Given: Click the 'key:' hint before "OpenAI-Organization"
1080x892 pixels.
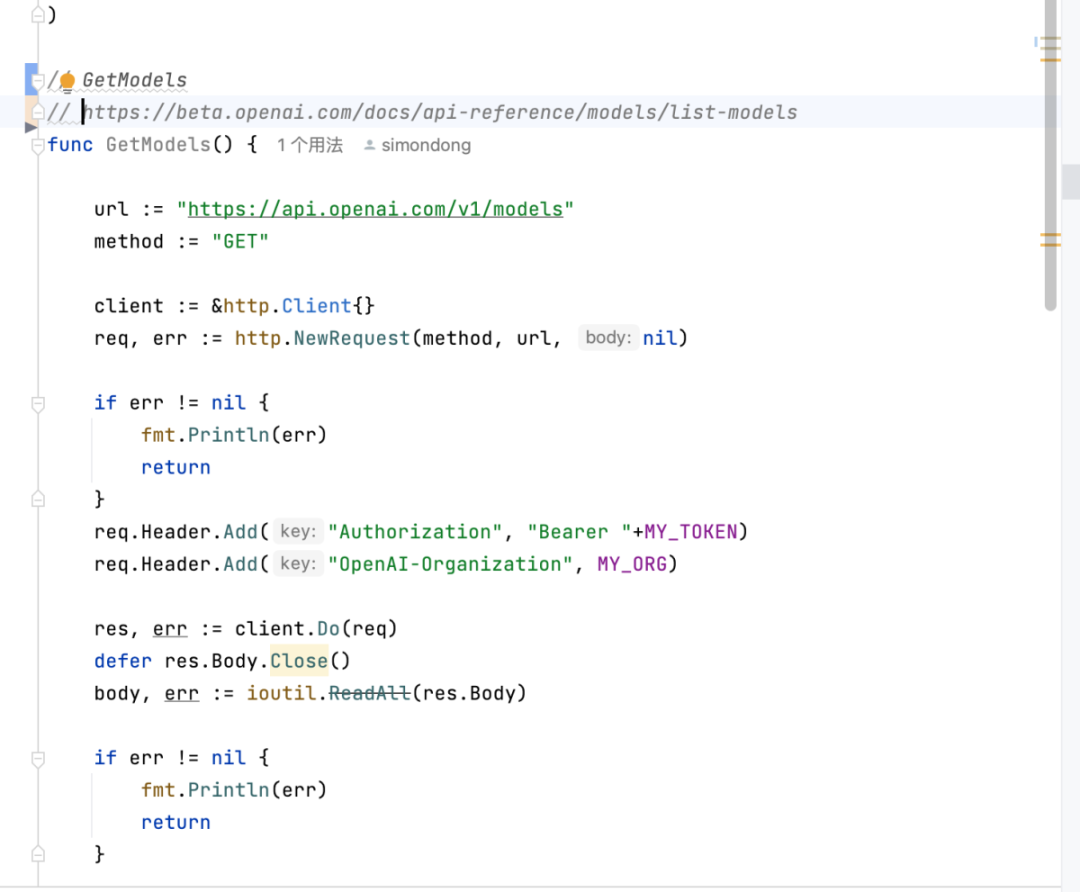Looking at the screenshot, I should tap(298, 563).
